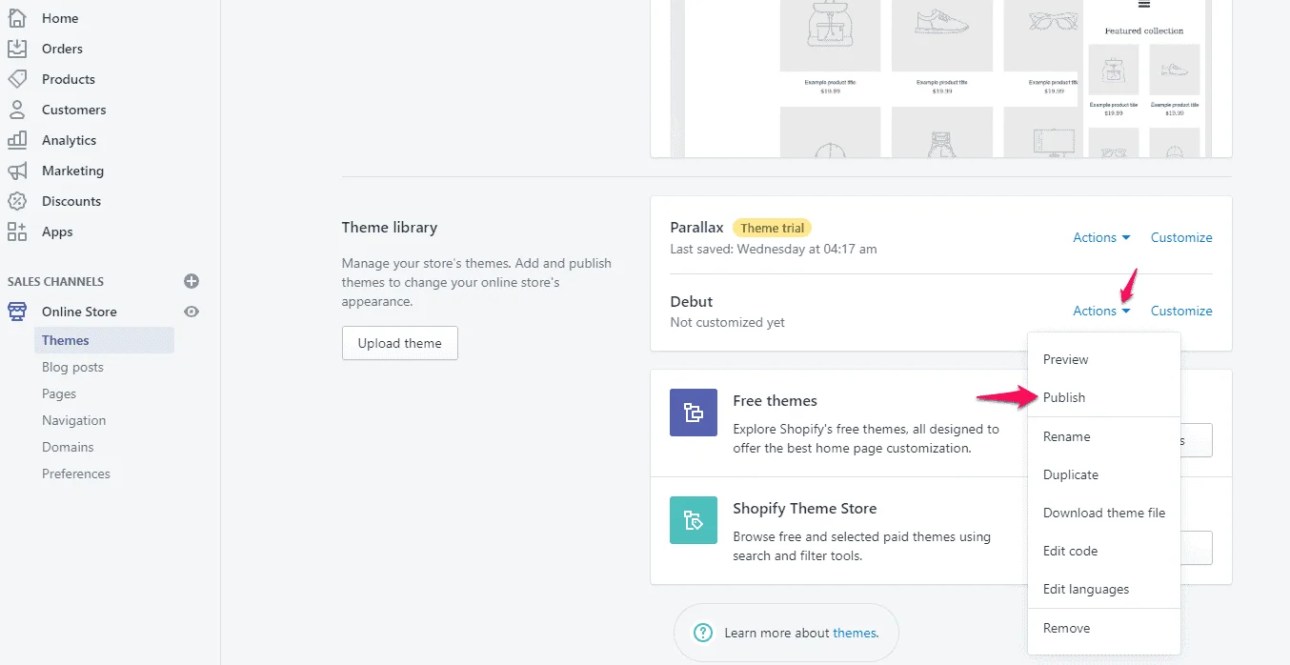The width and height of the screenshot is (1290, 665).
Task: Open Home in the sidebar
Action: tap(60, 18)
